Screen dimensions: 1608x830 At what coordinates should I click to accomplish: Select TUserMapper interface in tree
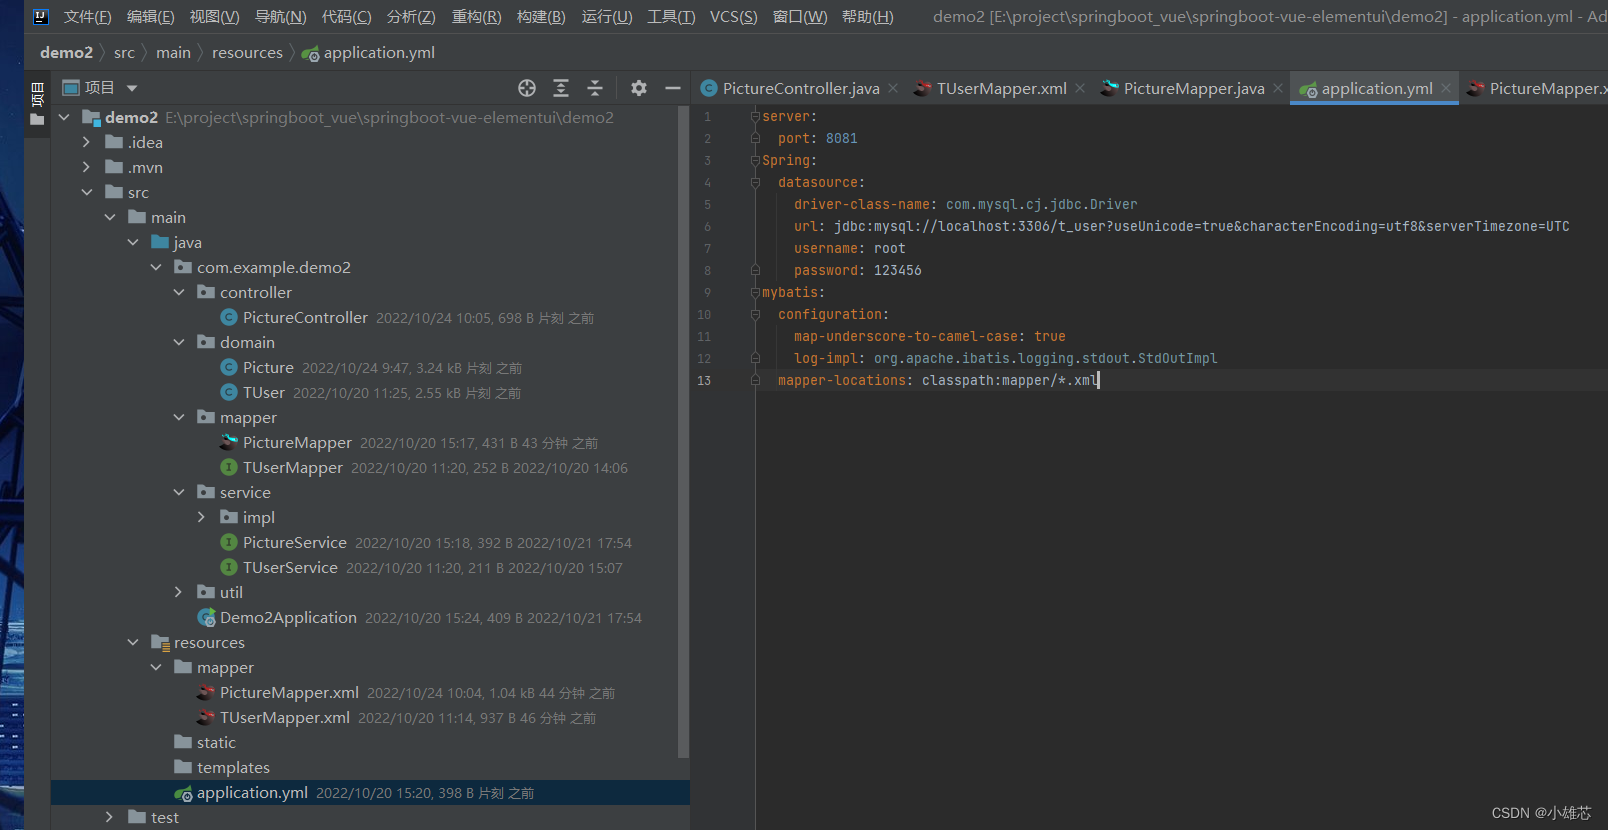tap(293, 467)
